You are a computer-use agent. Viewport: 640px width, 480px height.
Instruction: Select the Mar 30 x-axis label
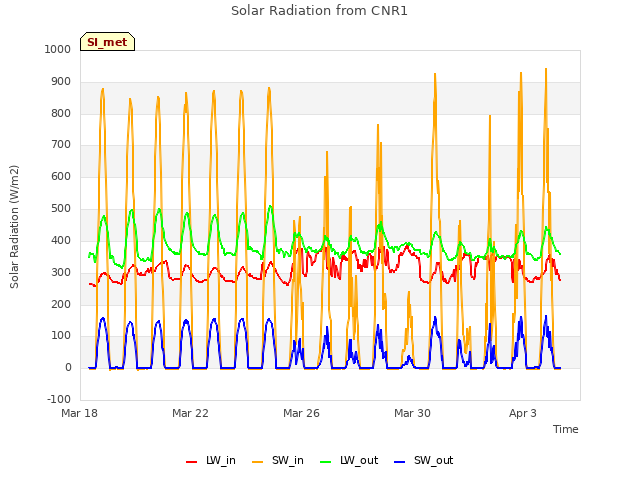(412, 413)
